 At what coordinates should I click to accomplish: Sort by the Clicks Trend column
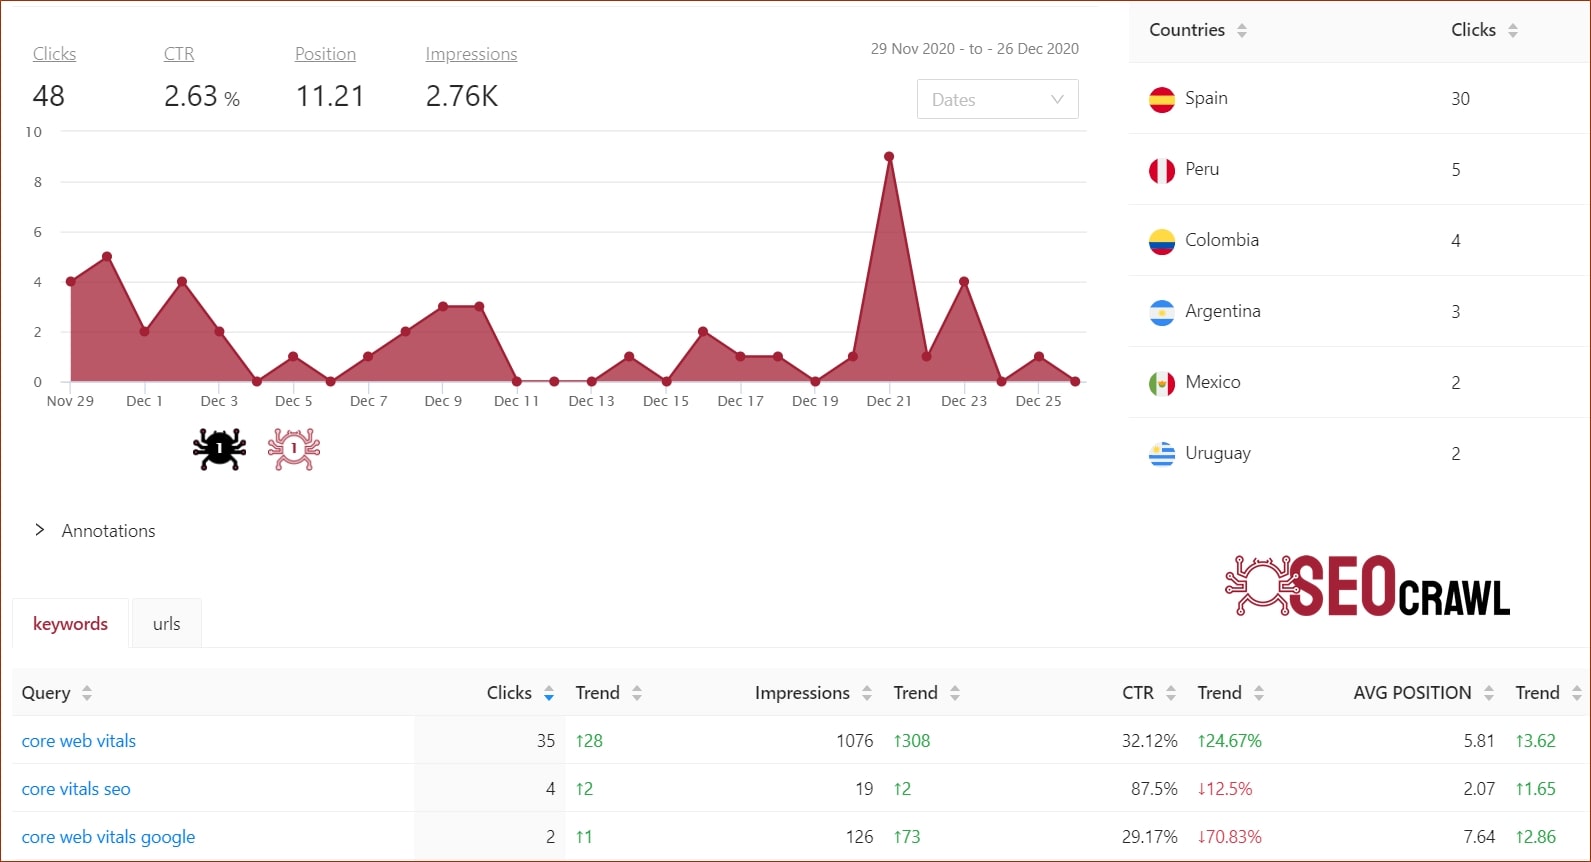click(x=636, y=693)
